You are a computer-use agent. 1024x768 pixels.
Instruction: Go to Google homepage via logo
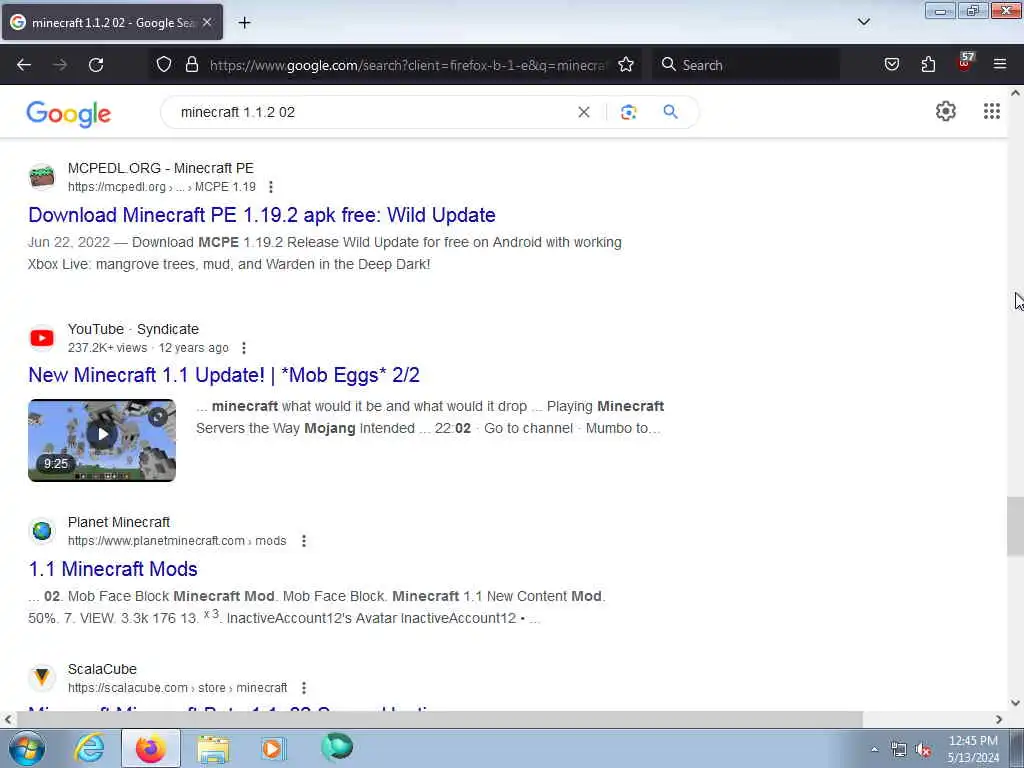[69, 114]
